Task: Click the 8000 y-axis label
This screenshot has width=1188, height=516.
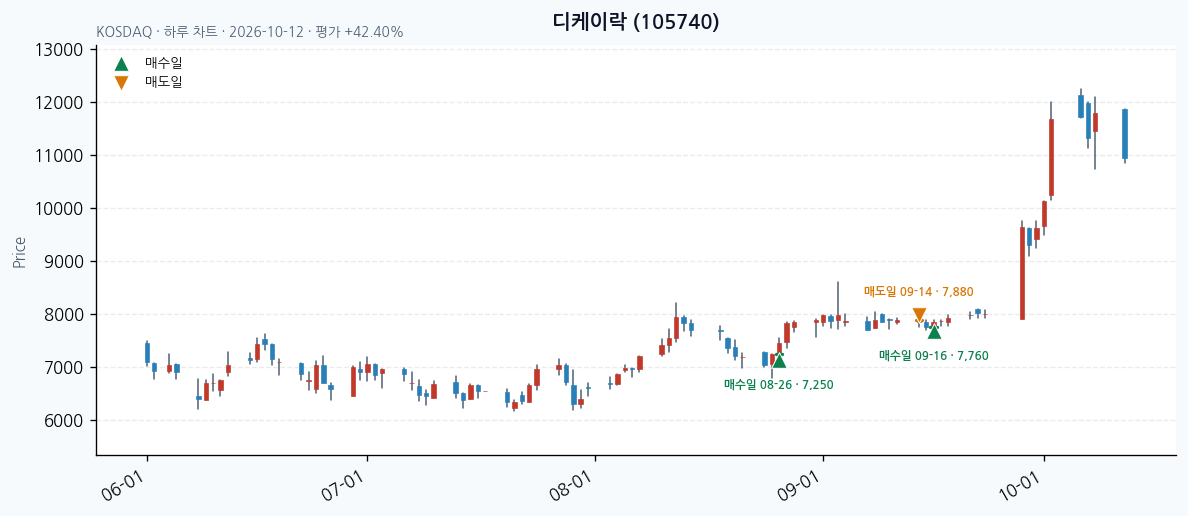Action: [63, 315]
